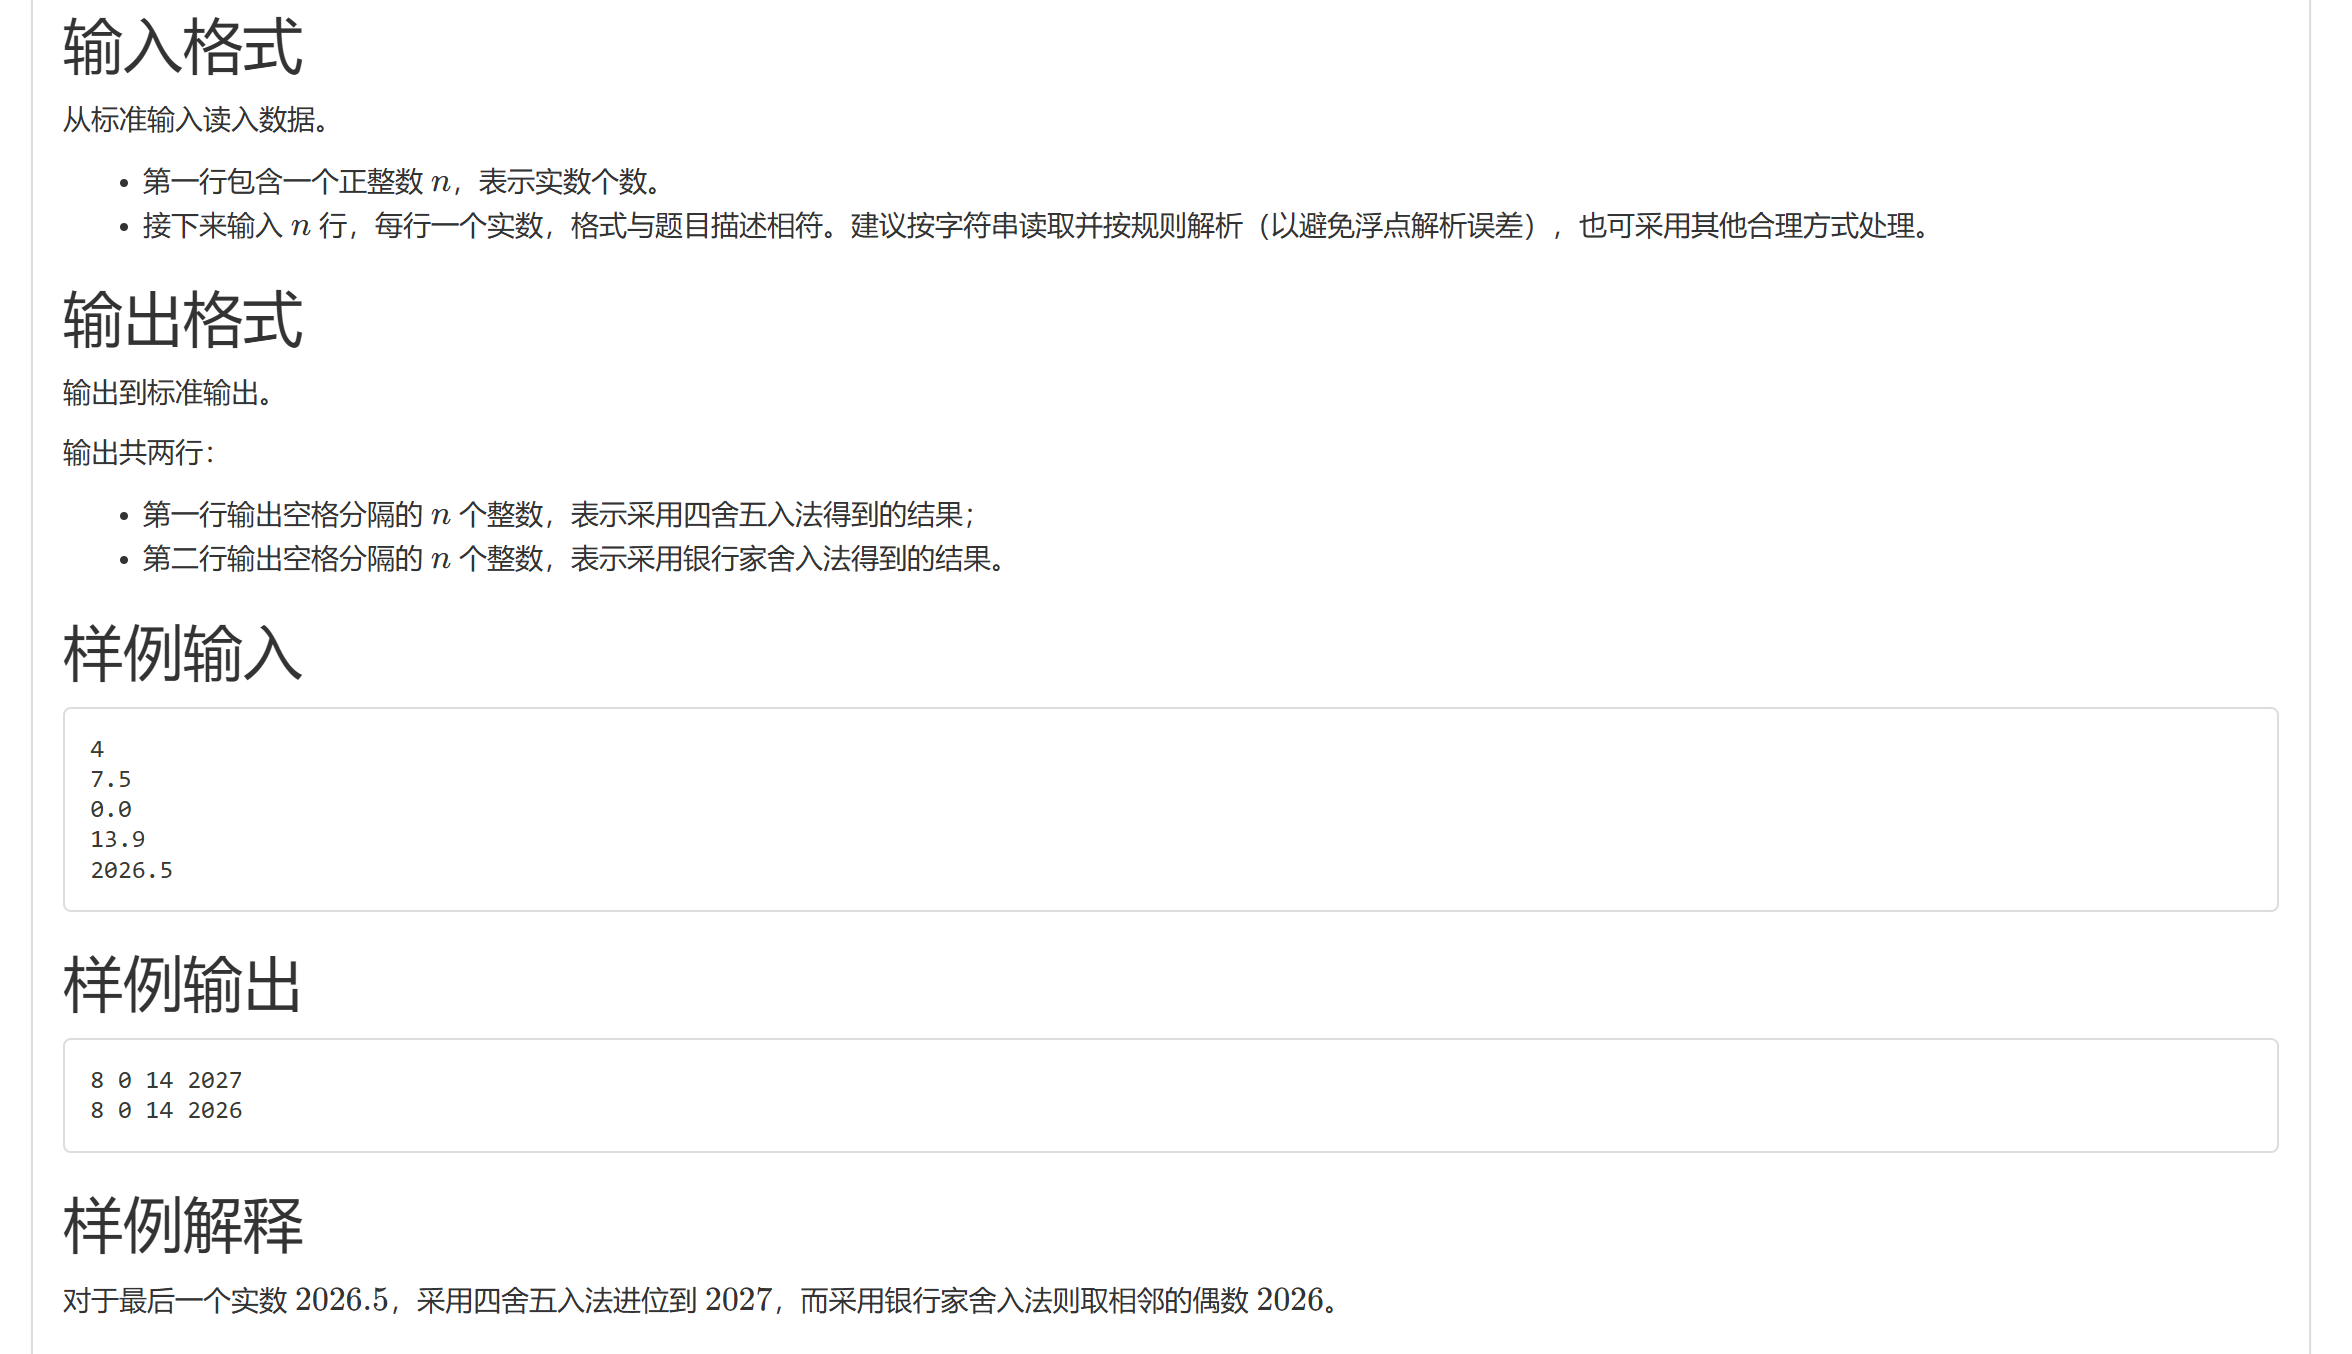Click the explanation sentence starting 对于最后一个实数
Screen dimensions: 2352x1354
701,1300
